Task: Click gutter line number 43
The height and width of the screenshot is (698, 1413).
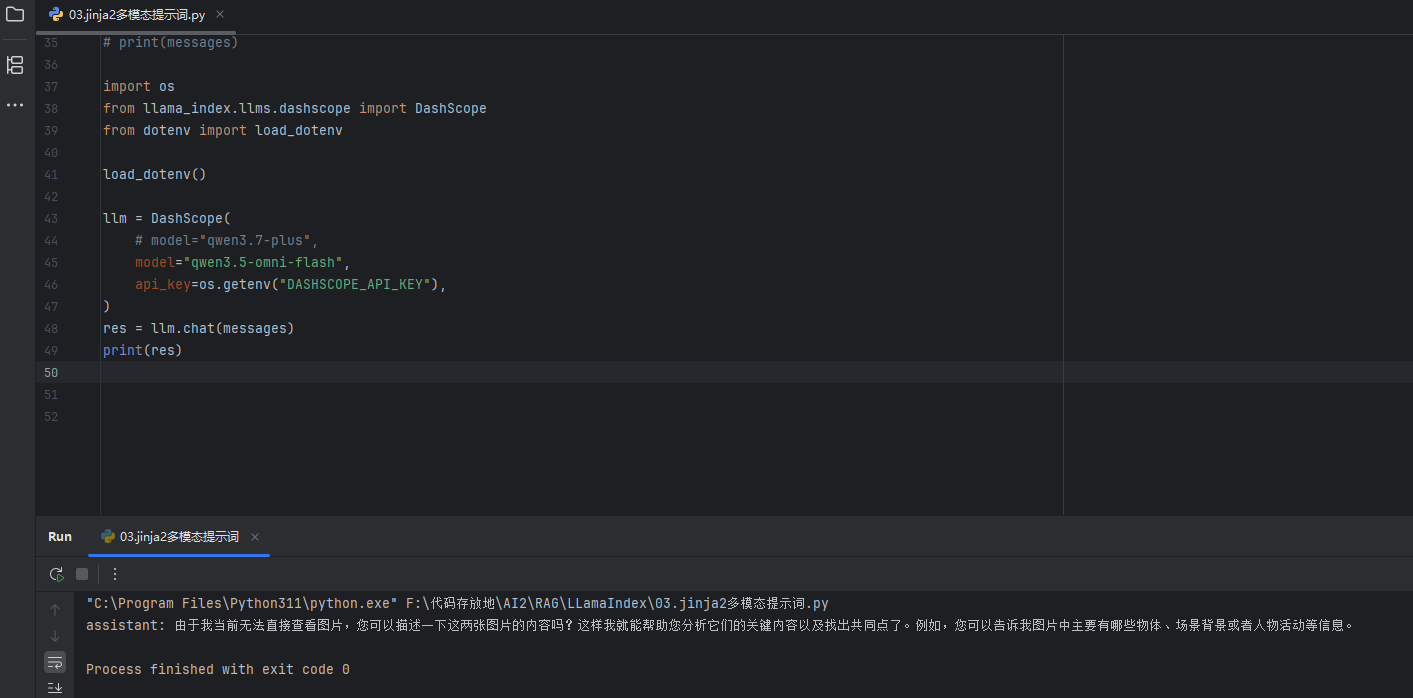Action: 51,218
